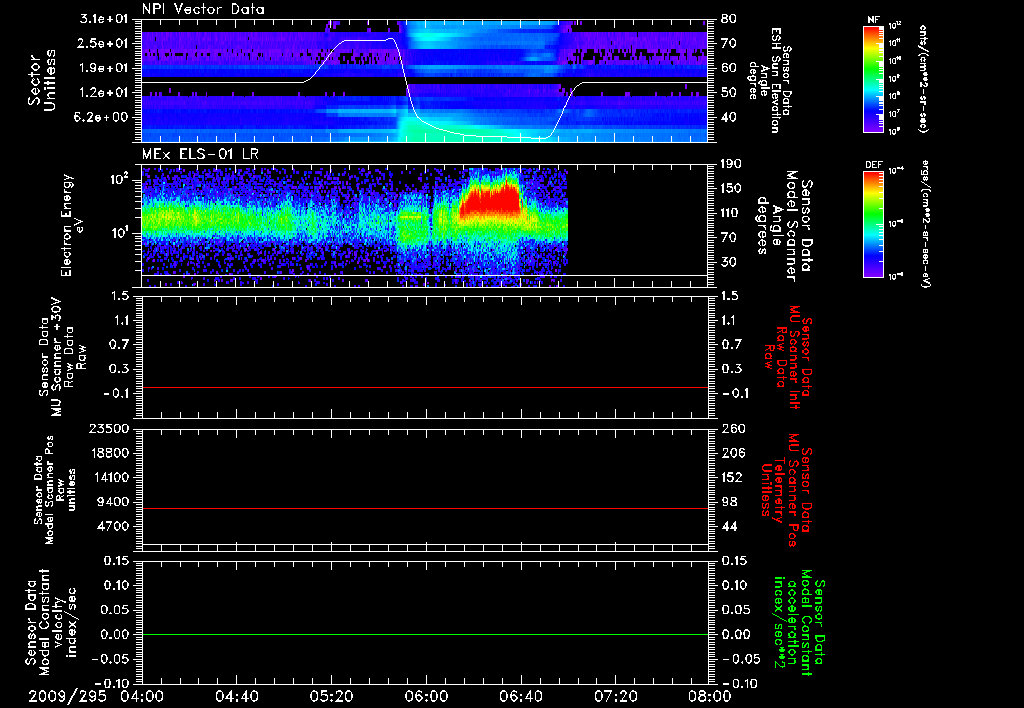The height and width of the screenshot is (708, 1024).
Task: Click the 2009/295 date label
Action: pyautogui.click(x=66, y=696)
